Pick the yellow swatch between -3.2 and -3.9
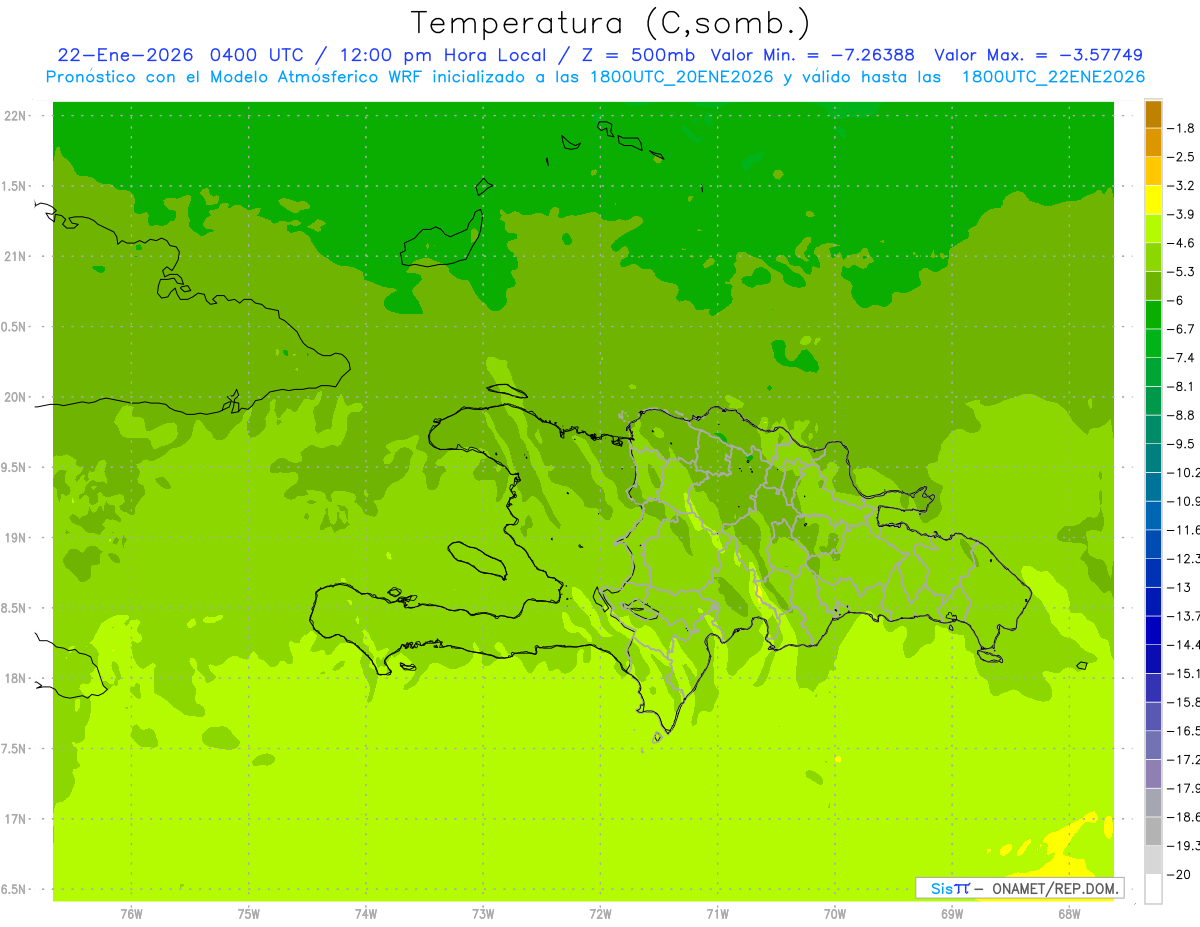This screenshot has height=927, width=1200. click(x=1153, y=200)
